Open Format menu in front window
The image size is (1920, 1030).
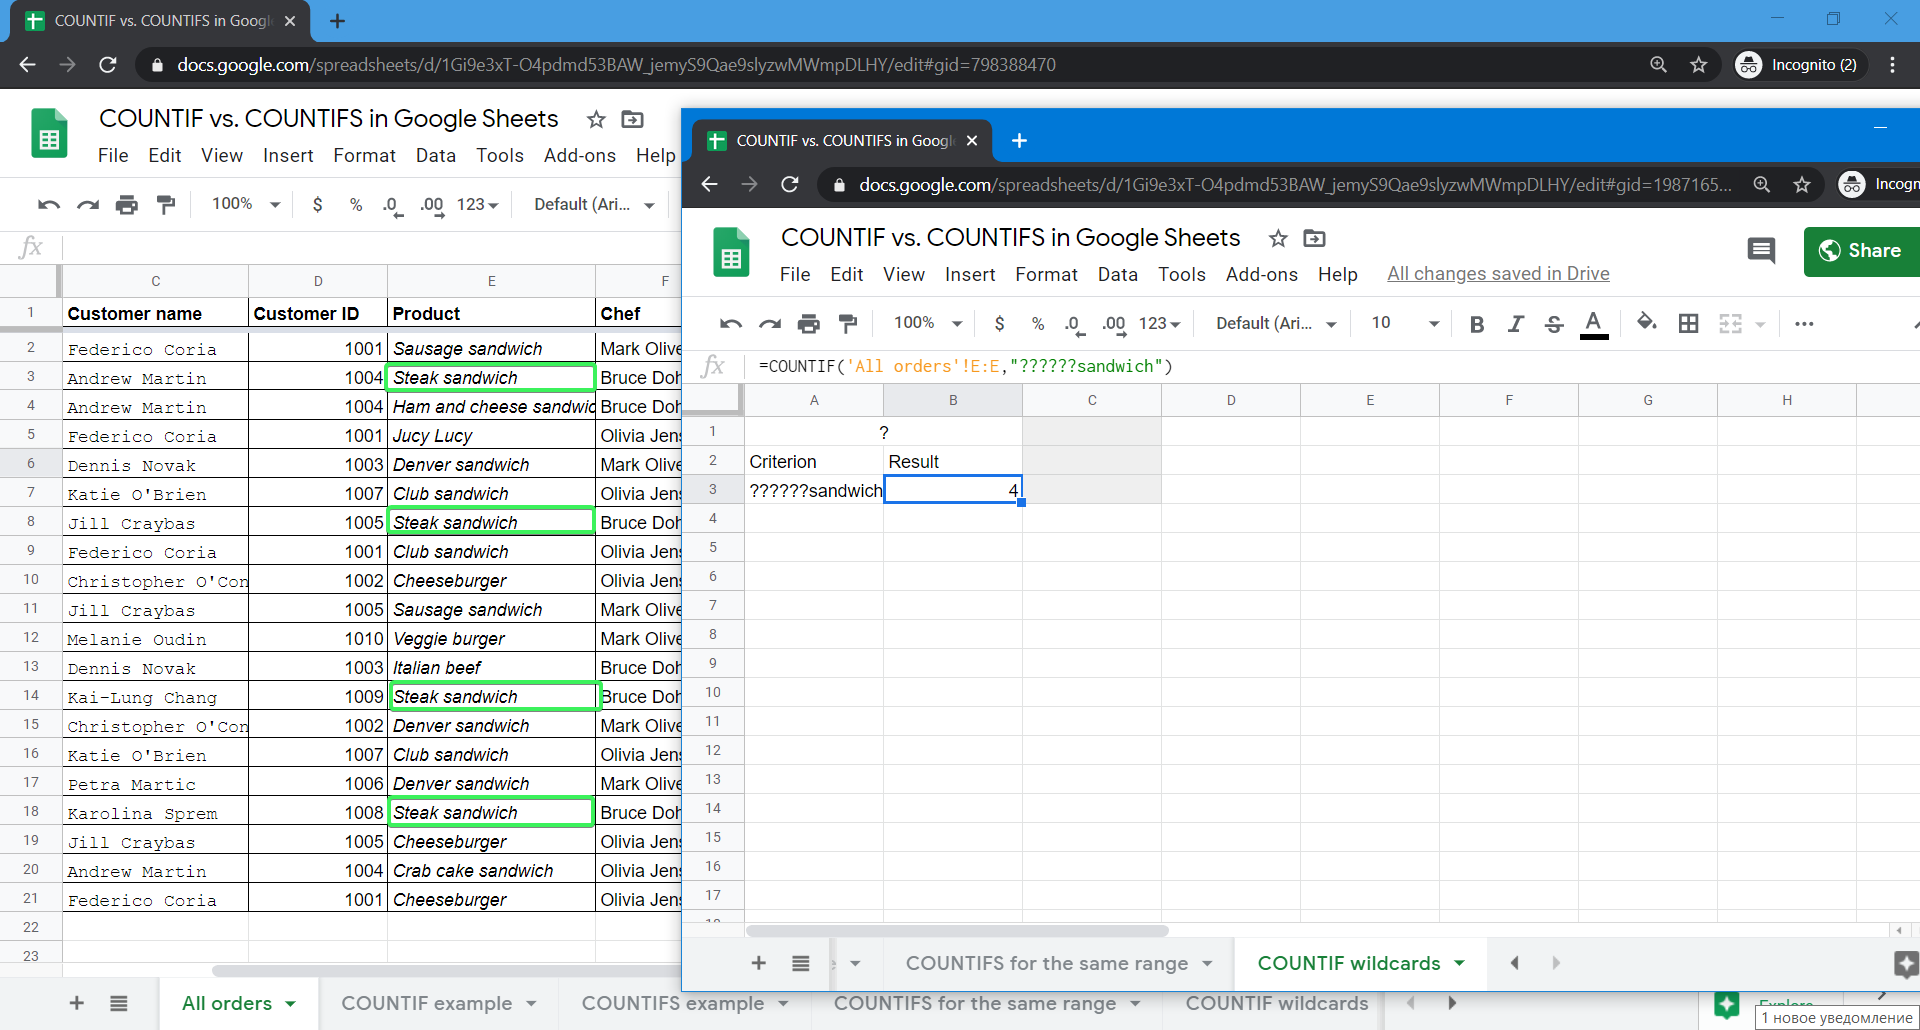pos(1046,274)
